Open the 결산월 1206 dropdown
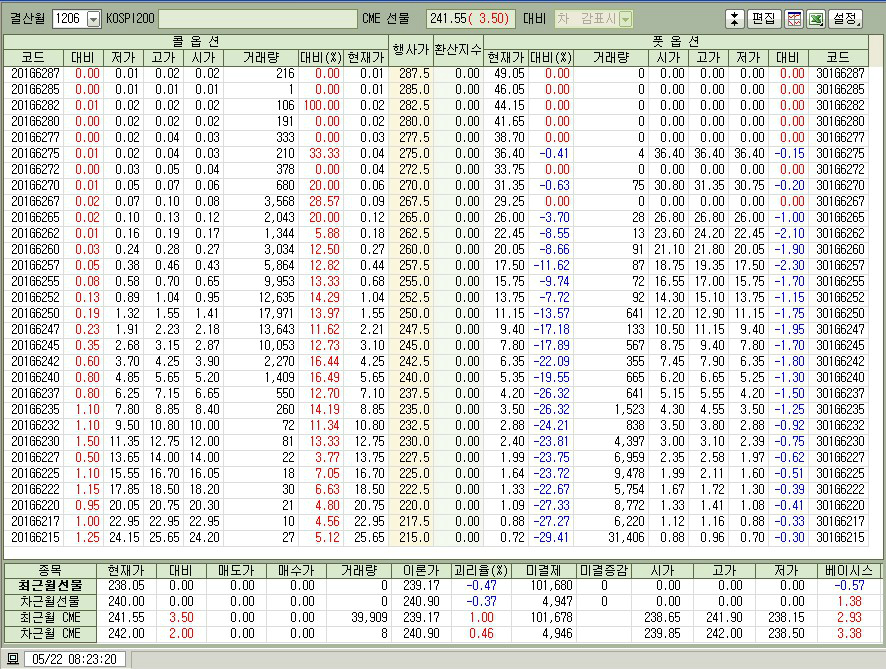Viewport: 886px width, 669px height. 94,19
